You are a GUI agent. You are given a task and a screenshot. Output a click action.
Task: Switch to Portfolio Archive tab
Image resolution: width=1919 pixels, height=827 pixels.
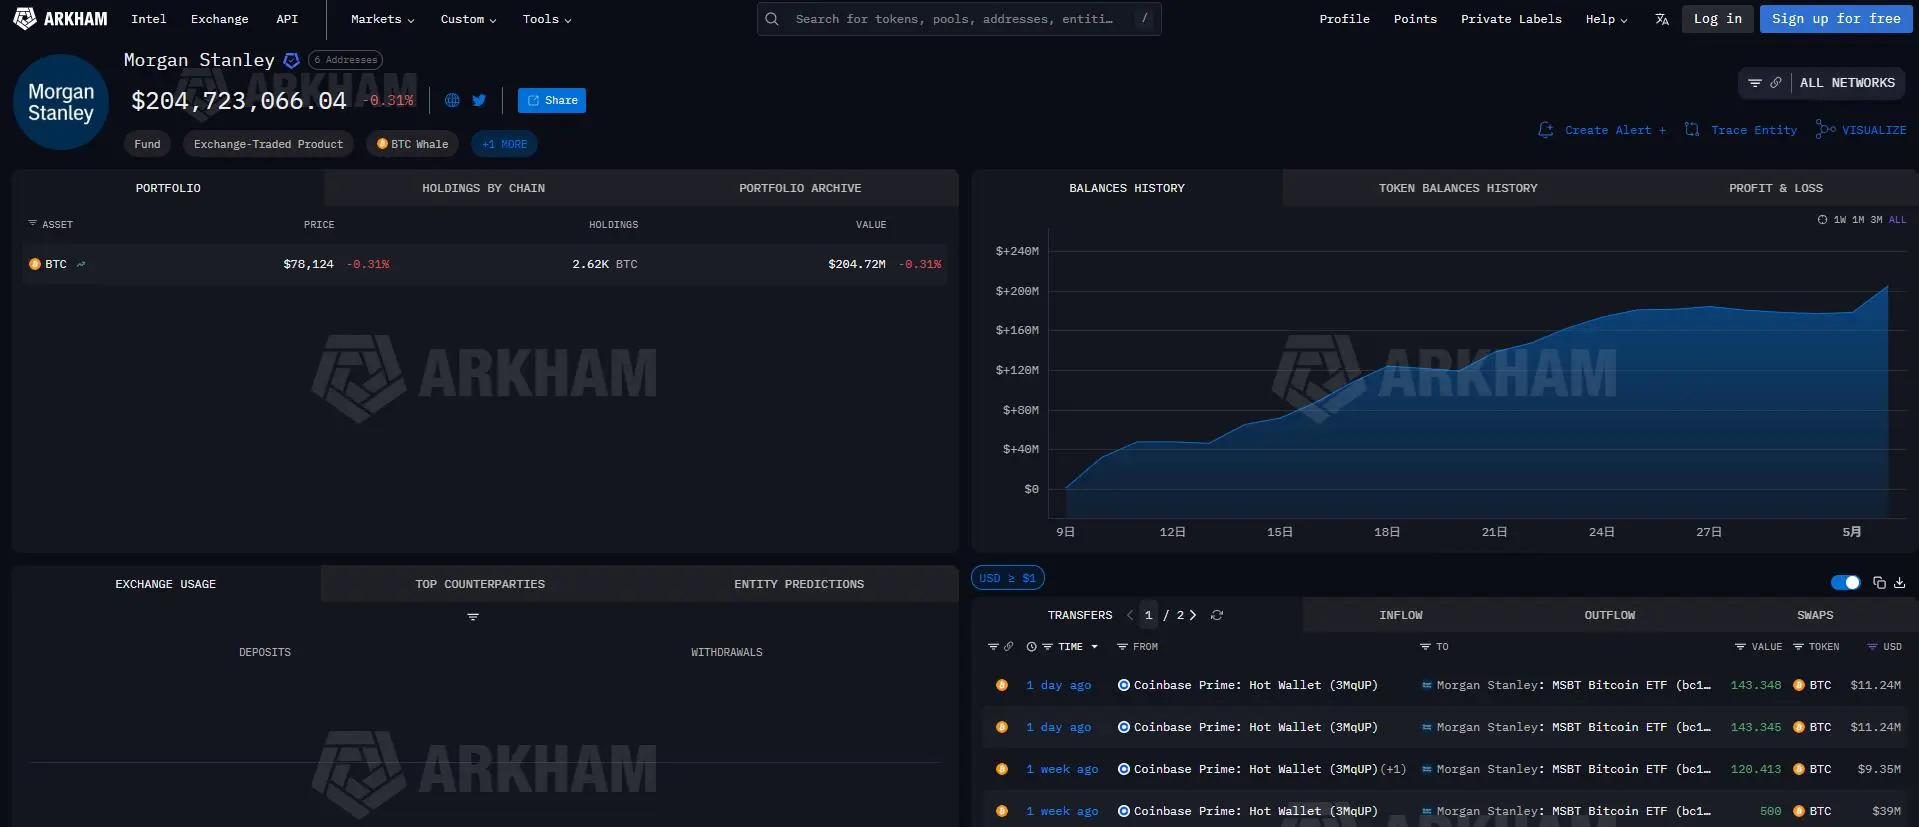(x=800, y=188)
